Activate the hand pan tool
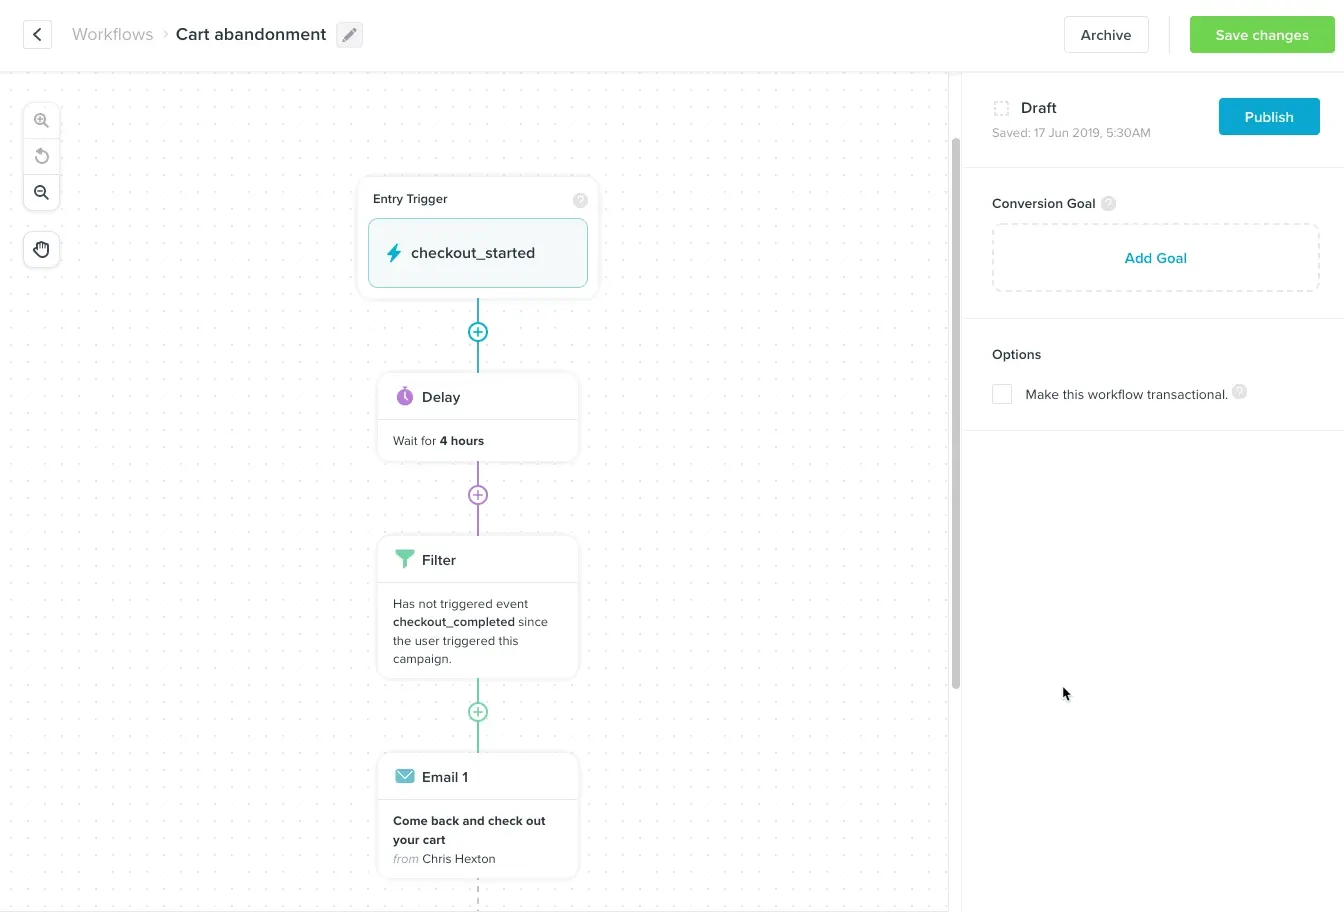 pyautogui.click(x=41, y=249)
